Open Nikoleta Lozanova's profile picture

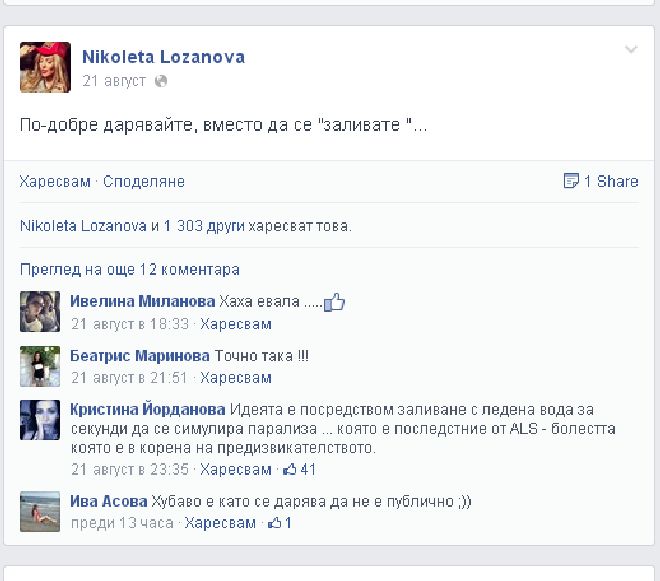pos(45,67)
